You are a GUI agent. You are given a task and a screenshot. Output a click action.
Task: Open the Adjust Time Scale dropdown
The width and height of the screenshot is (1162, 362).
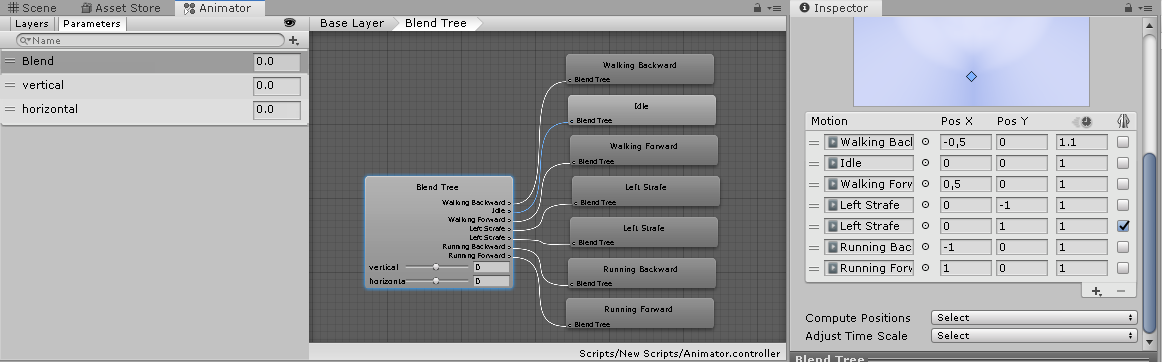coord(1034,335)
